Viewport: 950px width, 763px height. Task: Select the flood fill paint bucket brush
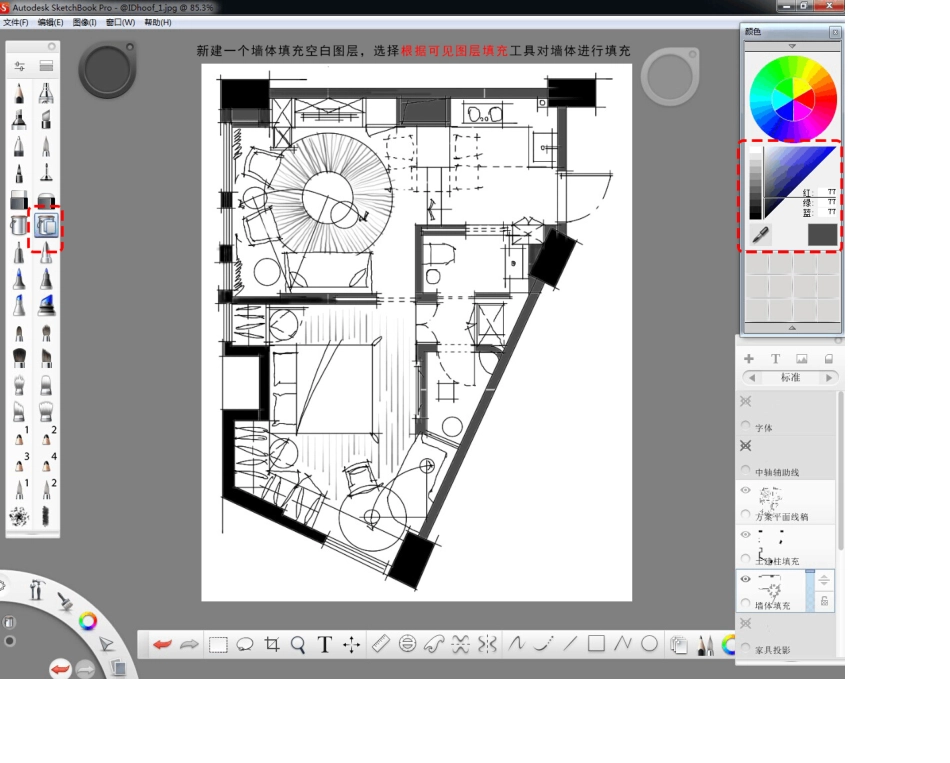(19, 225)
